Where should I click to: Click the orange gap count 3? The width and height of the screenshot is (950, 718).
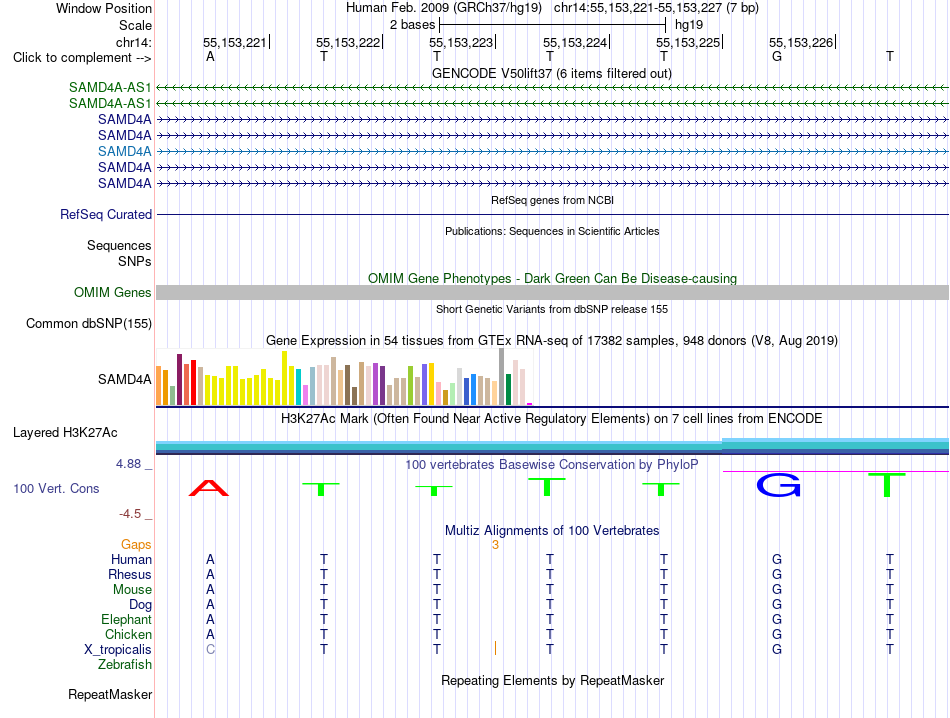click(x=495, y=545)
